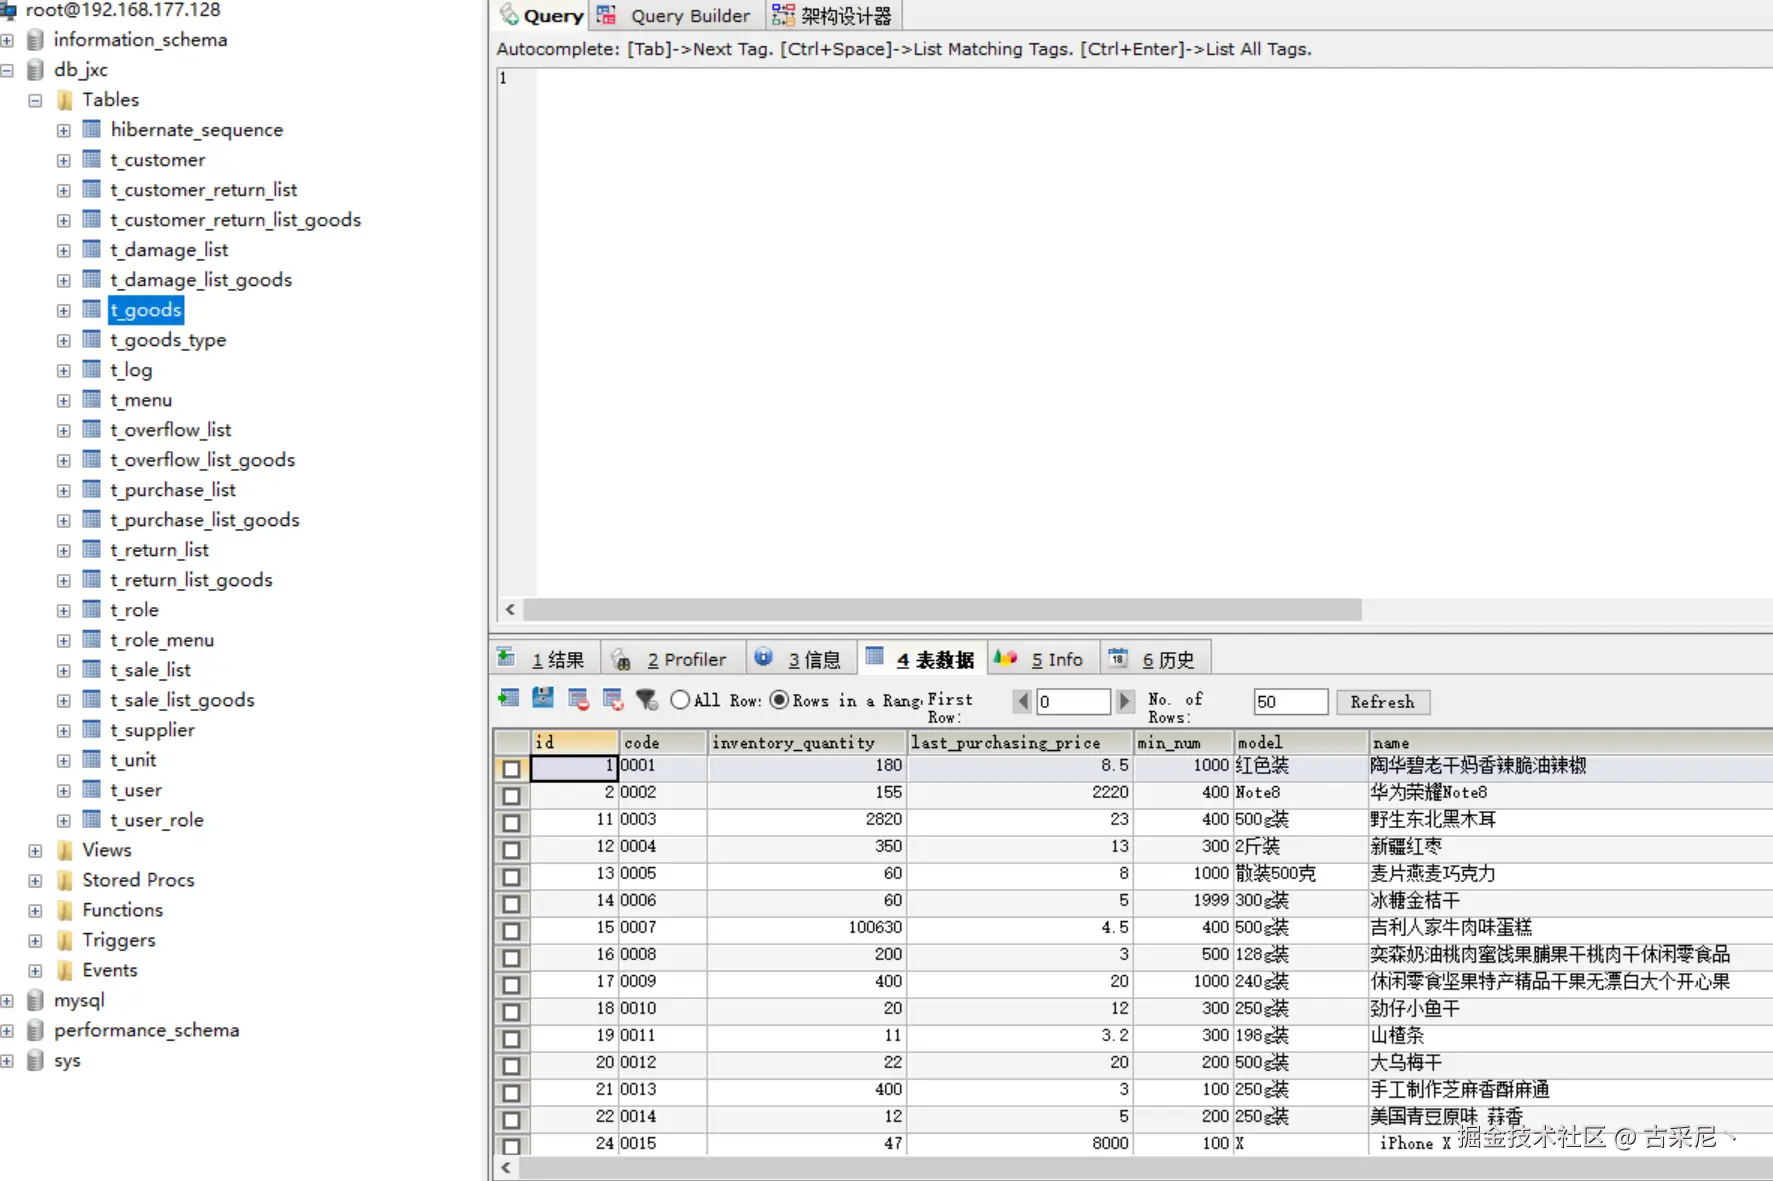Image resolution: width=1773 pixels, height=1181 pixels.
Task: Select the Rows in a Range radio
Action: [x=779, y=699]
